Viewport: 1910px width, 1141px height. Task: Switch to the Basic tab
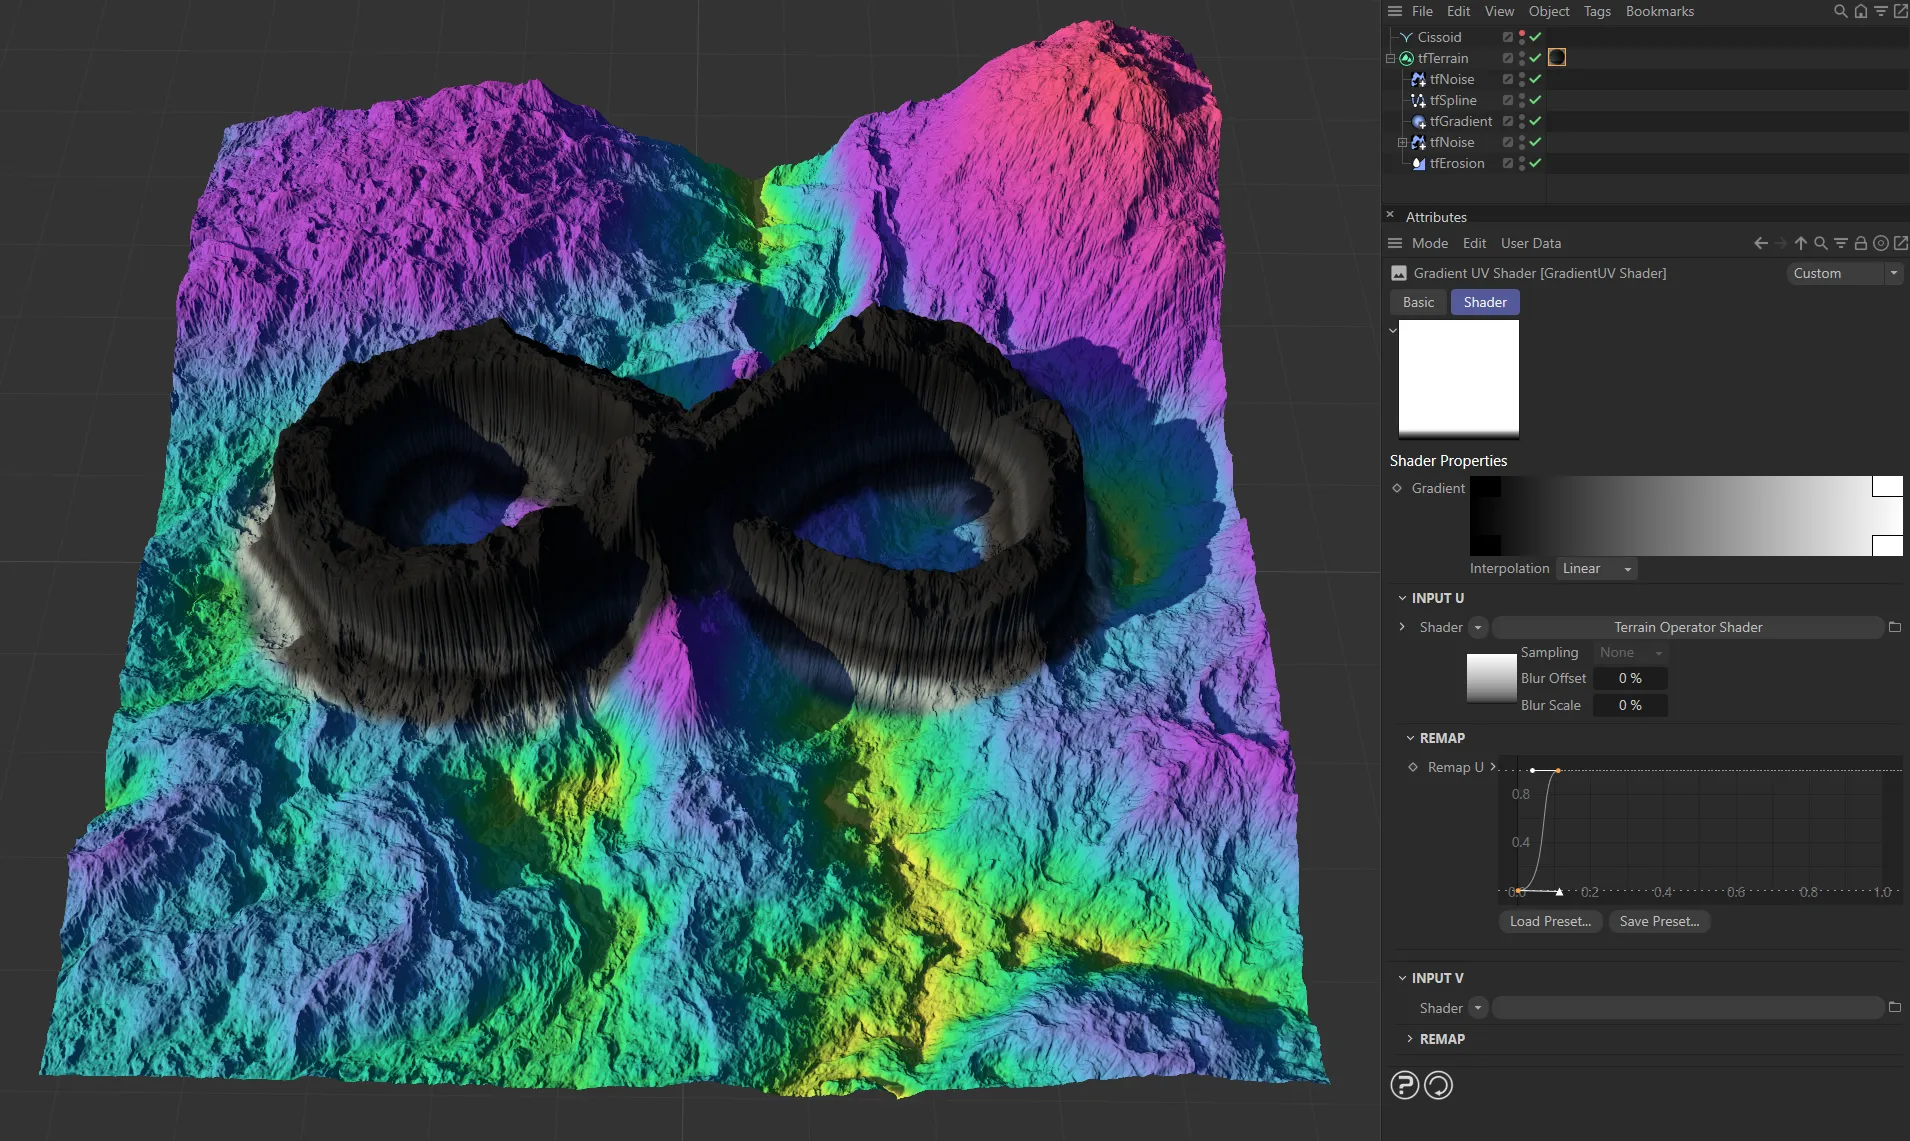1418,302
